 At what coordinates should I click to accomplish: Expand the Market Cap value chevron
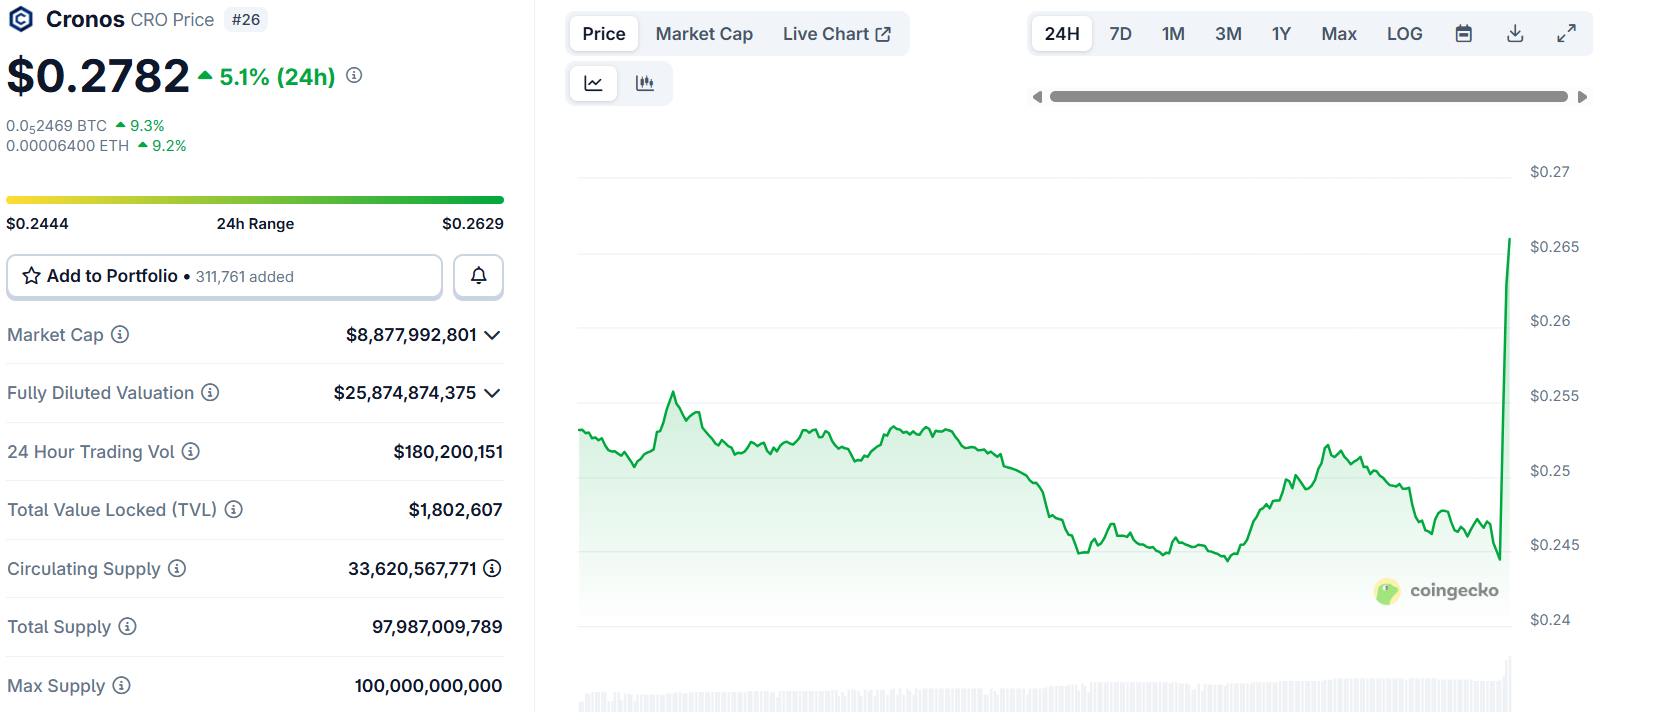(492, 335)
